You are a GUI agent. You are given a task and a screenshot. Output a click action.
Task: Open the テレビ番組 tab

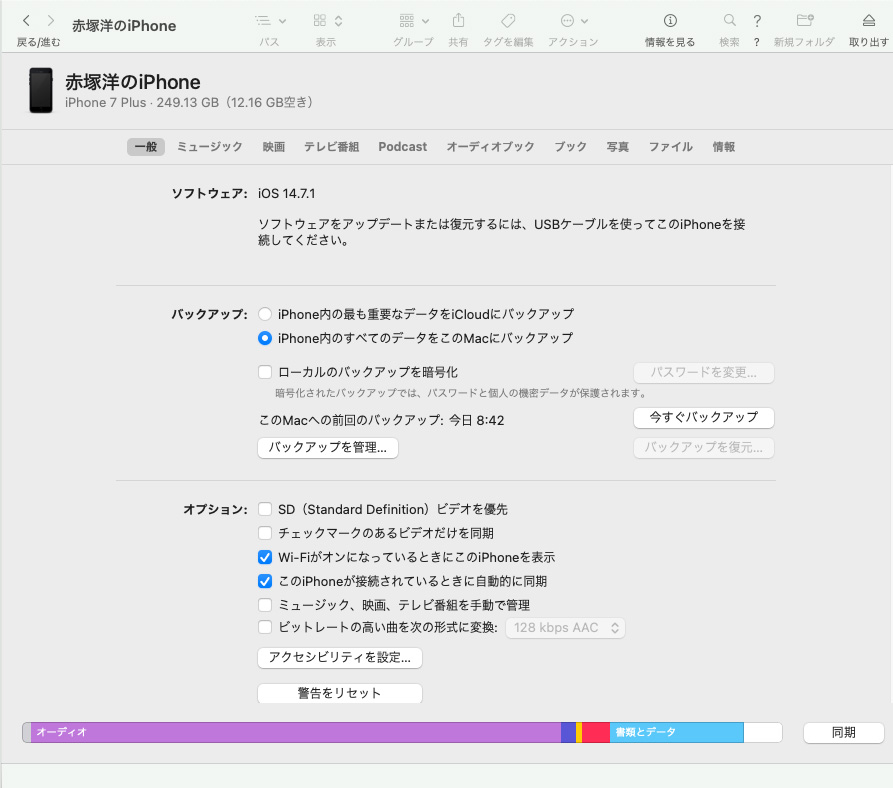pyautogui.click(x=331, y=147)
